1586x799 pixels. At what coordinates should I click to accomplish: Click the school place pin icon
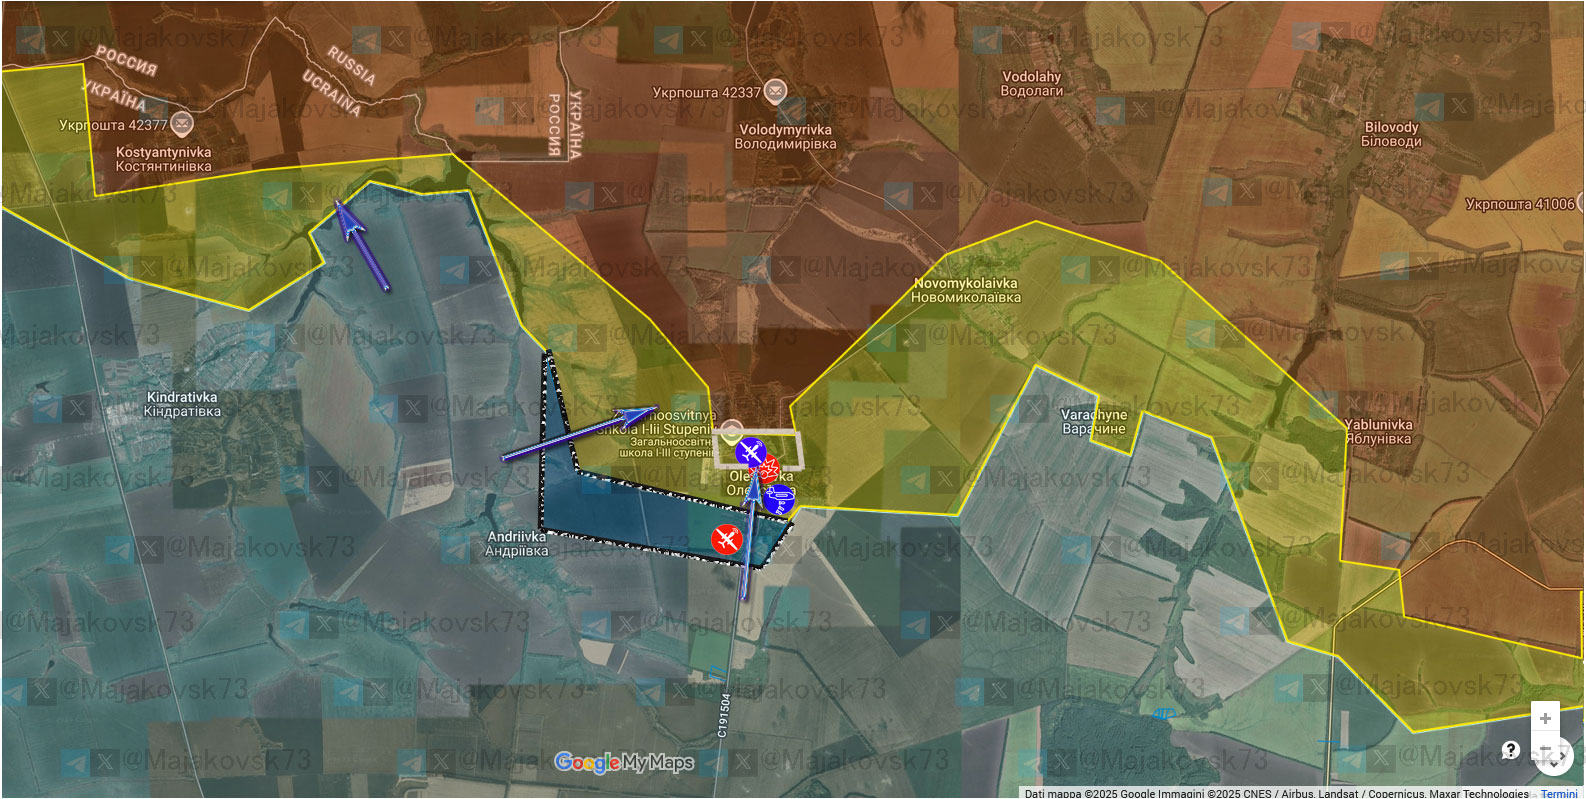click(x=731, y=432)
